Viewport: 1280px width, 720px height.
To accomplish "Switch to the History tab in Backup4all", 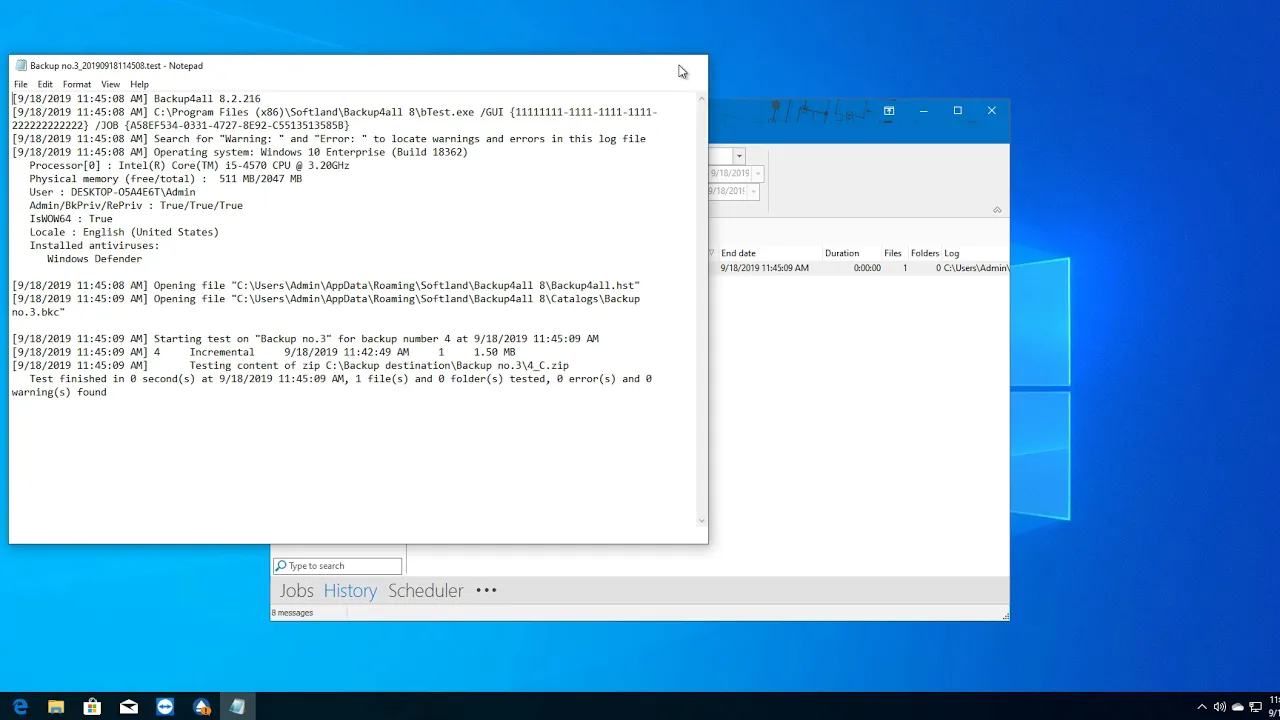I will [x=350, y=590].
